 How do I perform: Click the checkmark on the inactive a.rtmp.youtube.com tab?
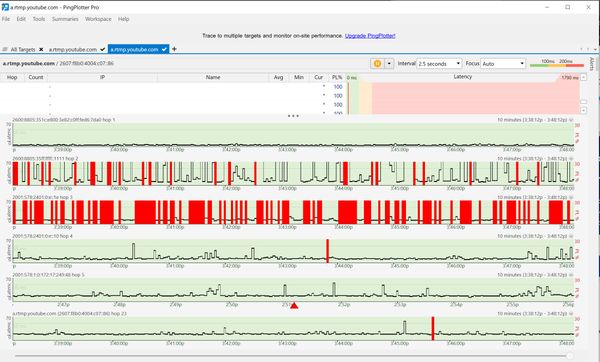[x=103, y=49]
